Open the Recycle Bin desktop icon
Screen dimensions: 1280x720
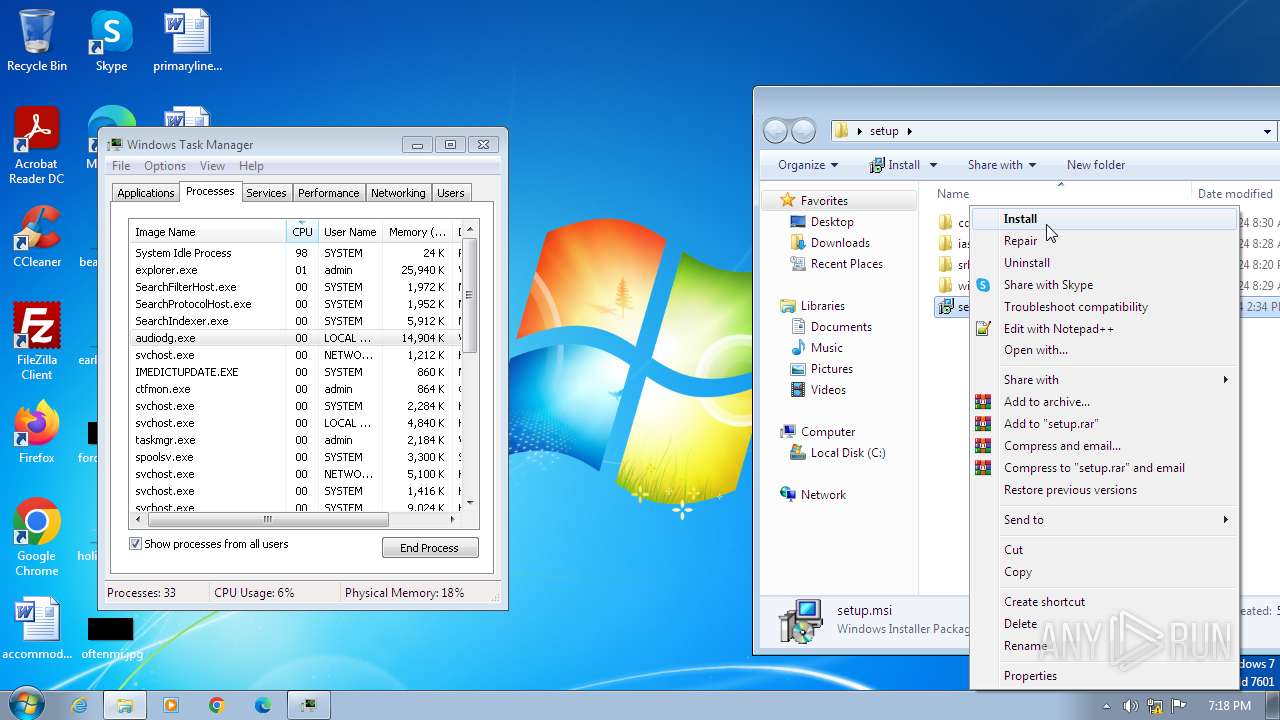(x=37, y=40)
